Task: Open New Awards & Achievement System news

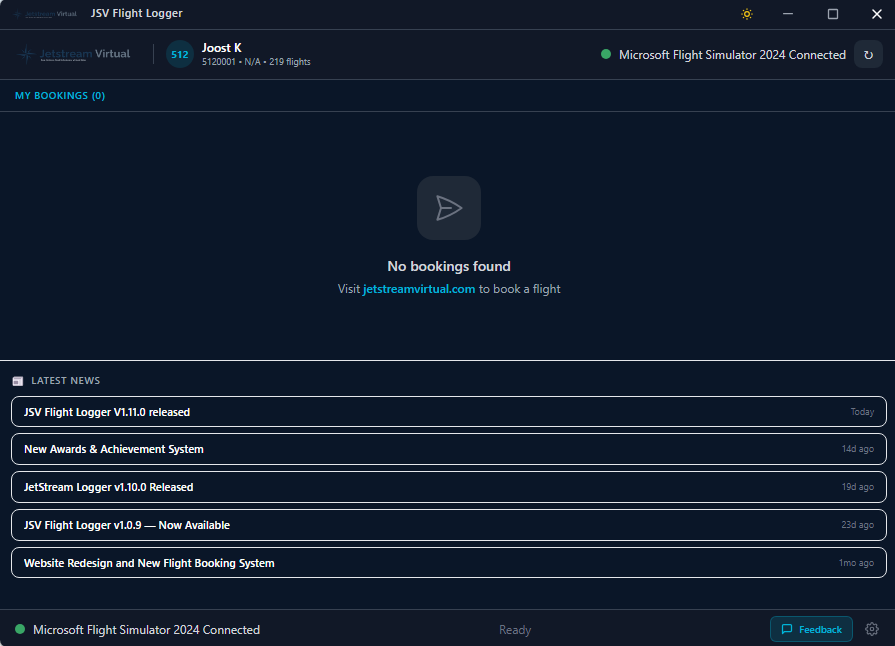Action: click(449, 449)
